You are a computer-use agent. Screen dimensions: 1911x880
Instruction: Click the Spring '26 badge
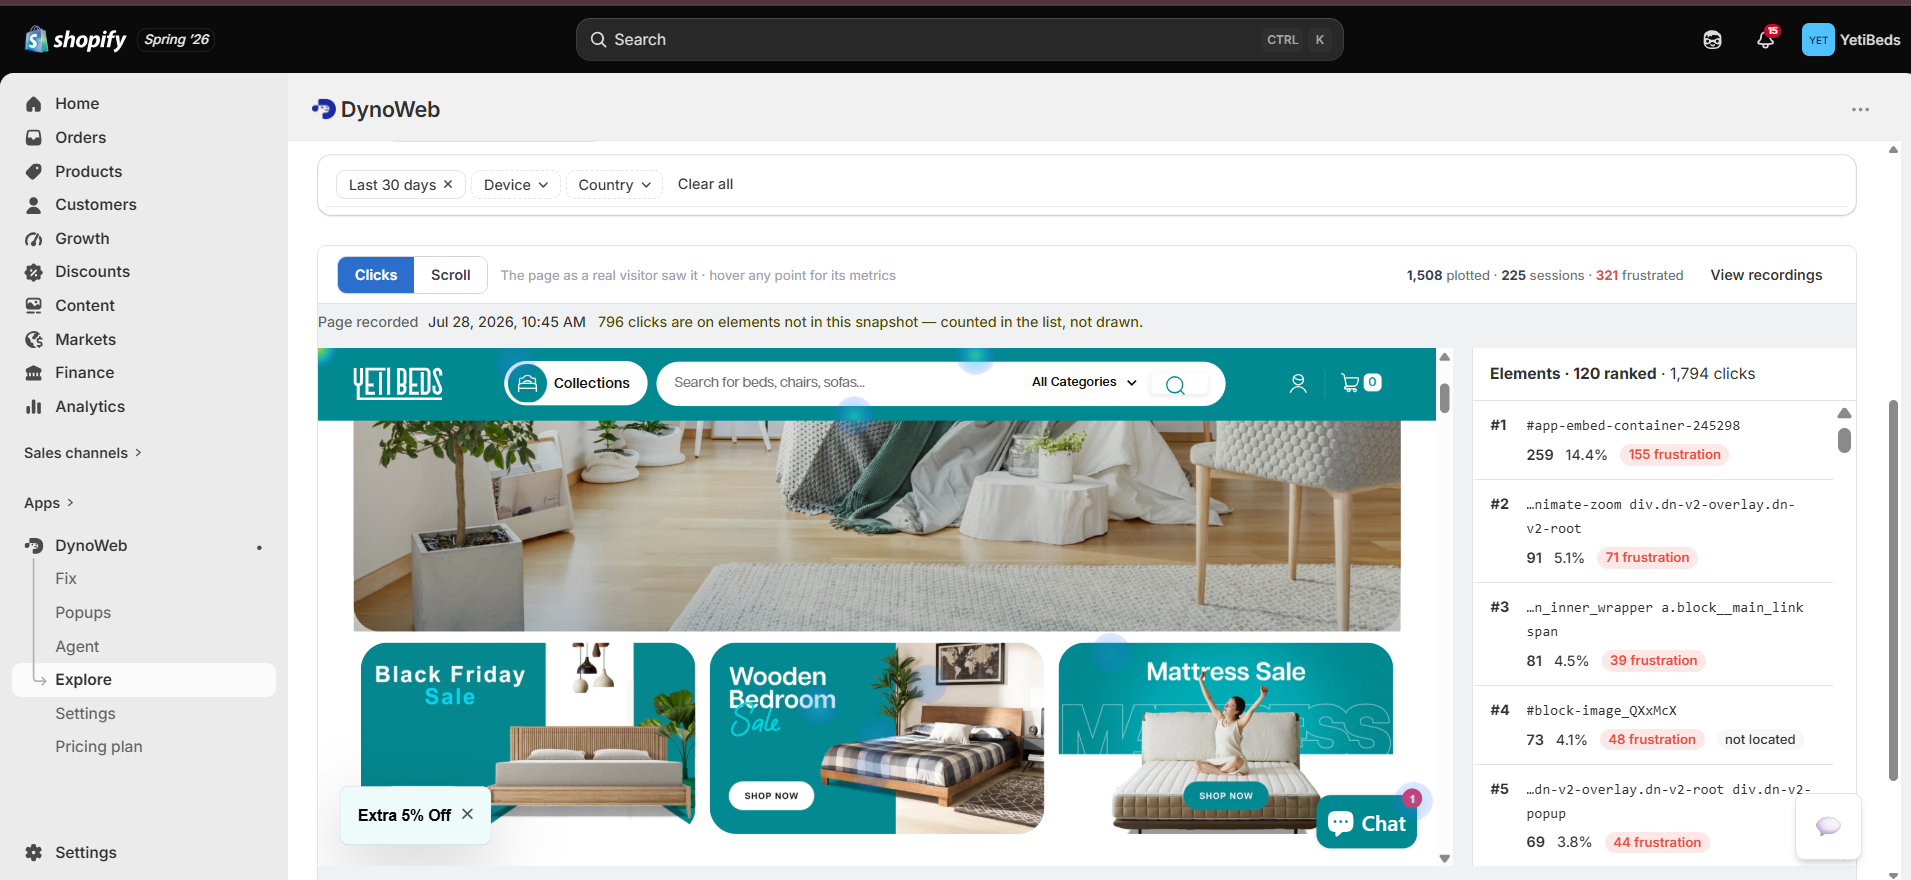[x=176, y=39]
